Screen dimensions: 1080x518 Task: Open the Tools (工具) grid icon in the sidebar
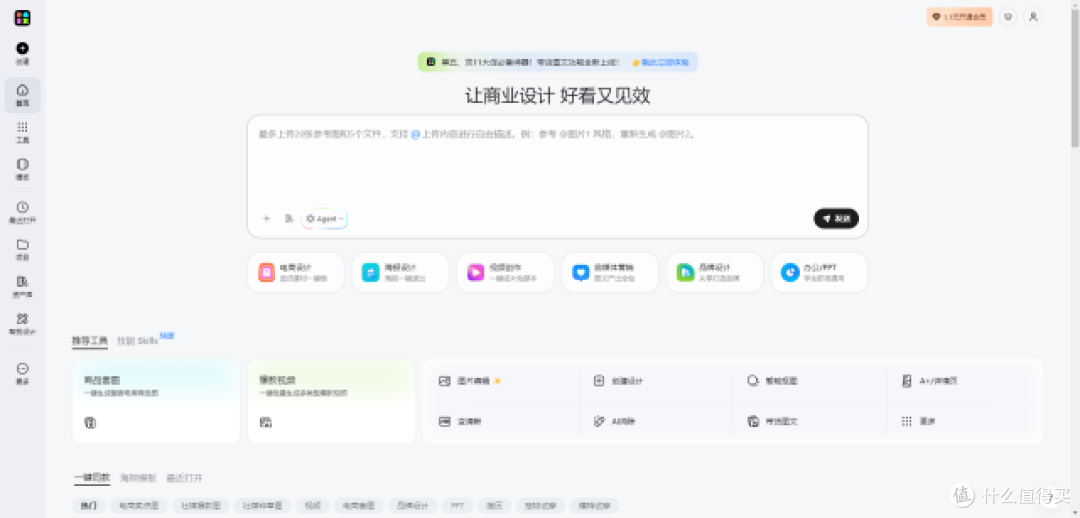pyautogui.click(x=22, y=127)
